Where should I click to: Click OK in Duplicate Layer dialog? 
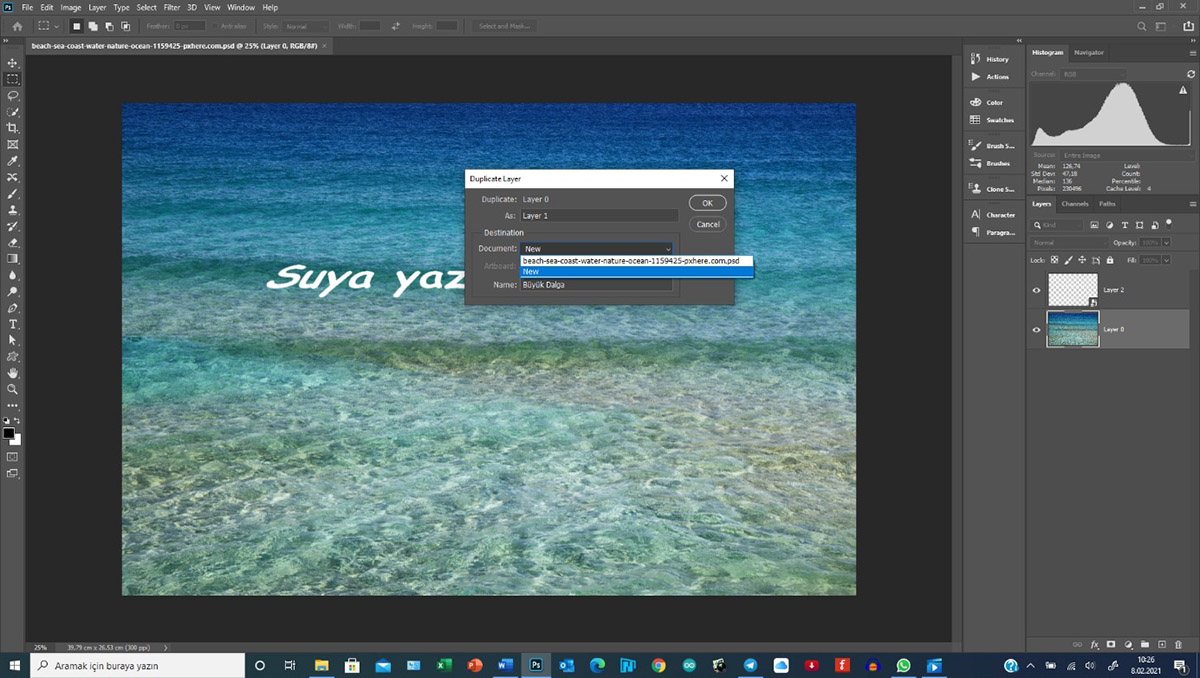pyautogui.click(x=707, y=203)
